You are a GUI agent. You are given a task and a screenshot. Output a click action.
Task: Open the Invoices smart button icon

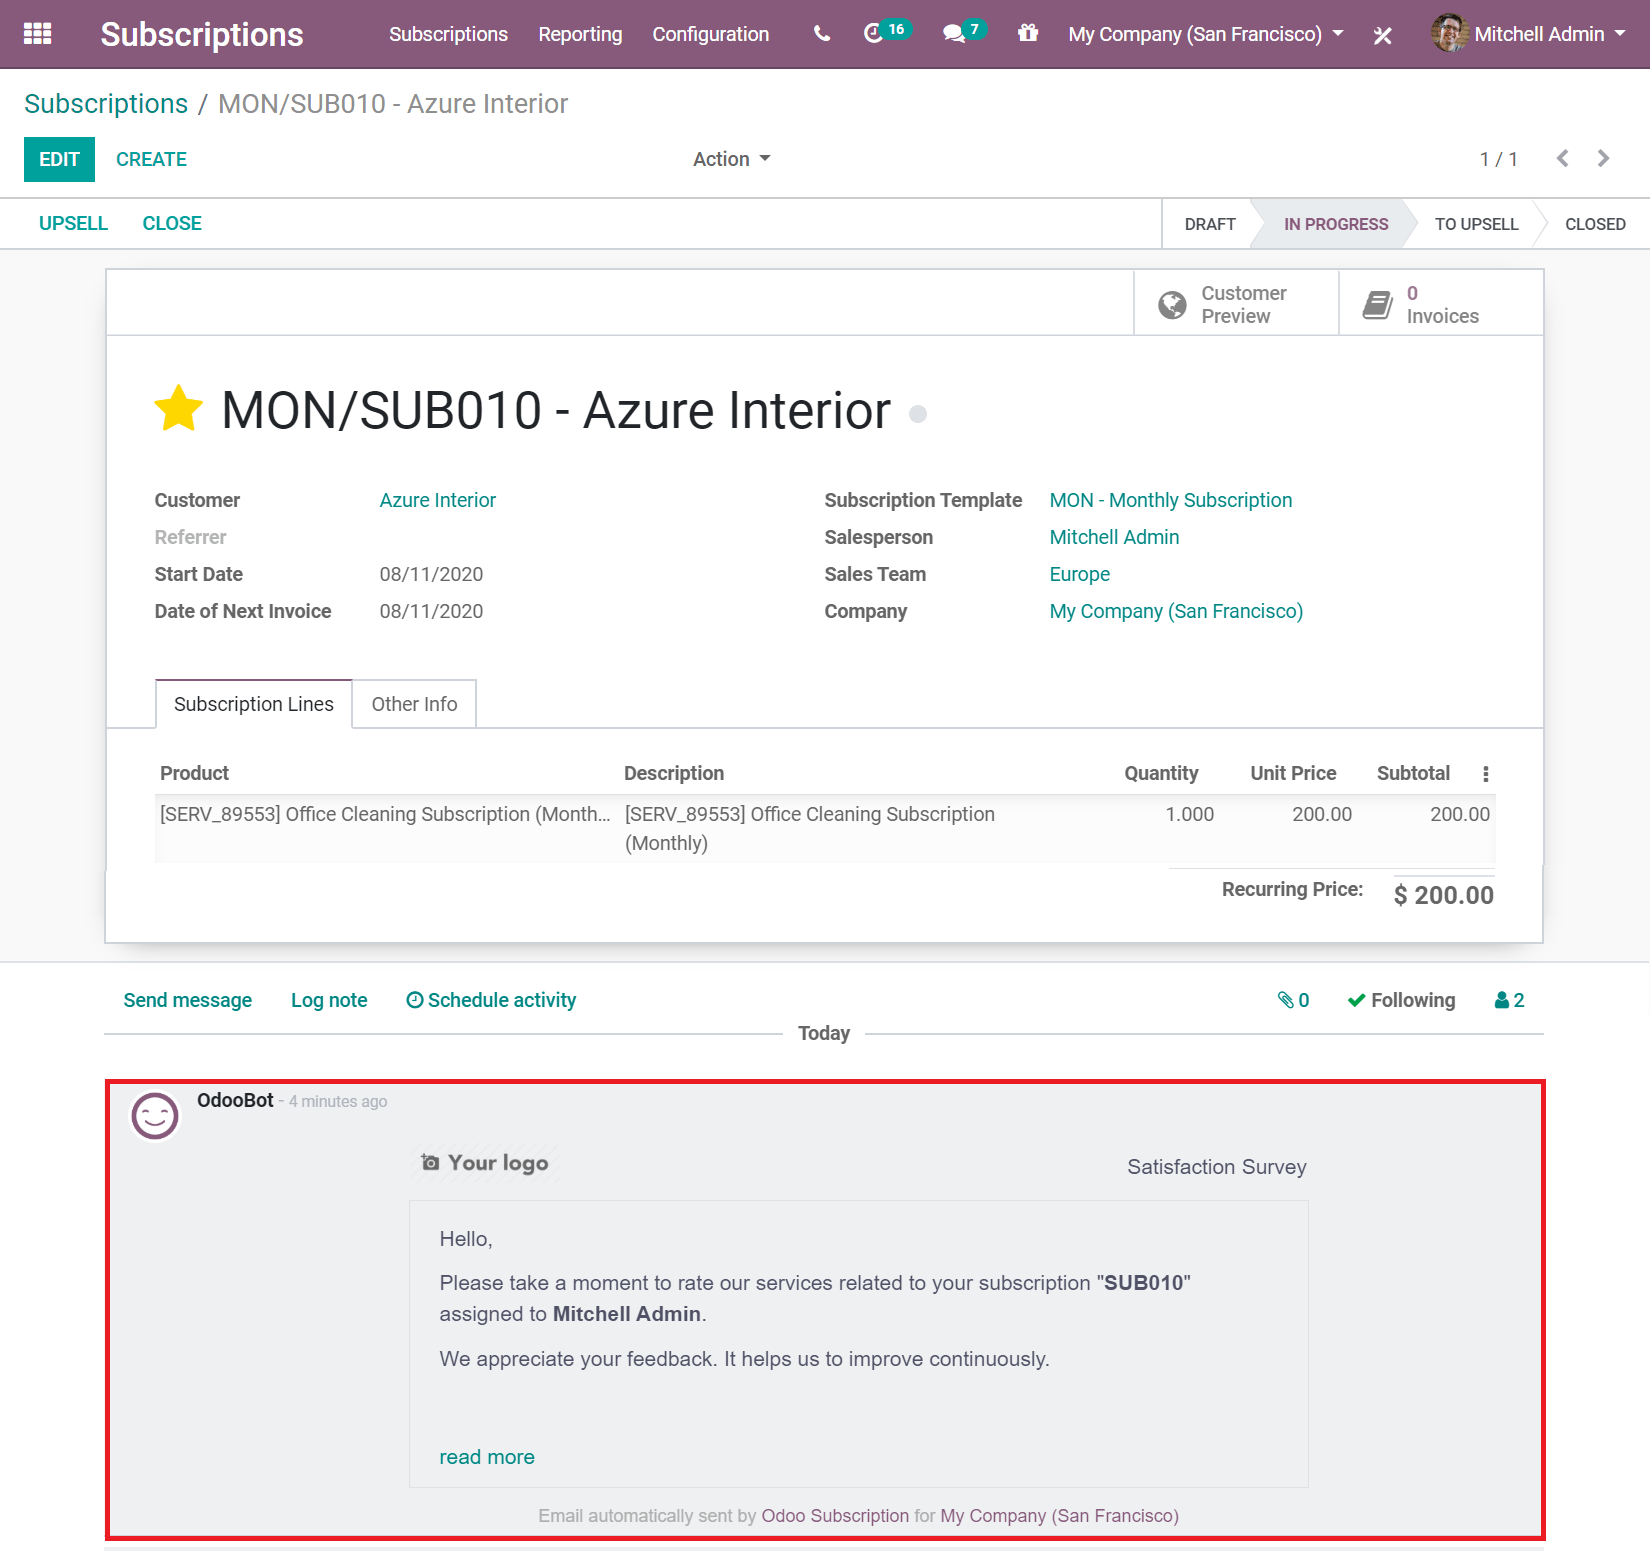click(x=1377, y=303)
